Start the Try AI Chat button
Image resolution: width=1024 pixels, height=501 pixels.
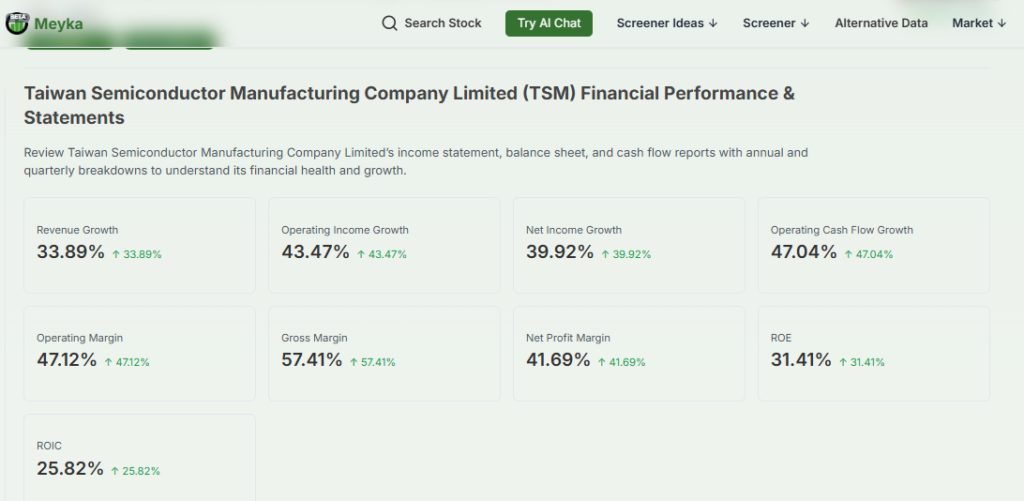pyautogui.click(x=549, y=24)
